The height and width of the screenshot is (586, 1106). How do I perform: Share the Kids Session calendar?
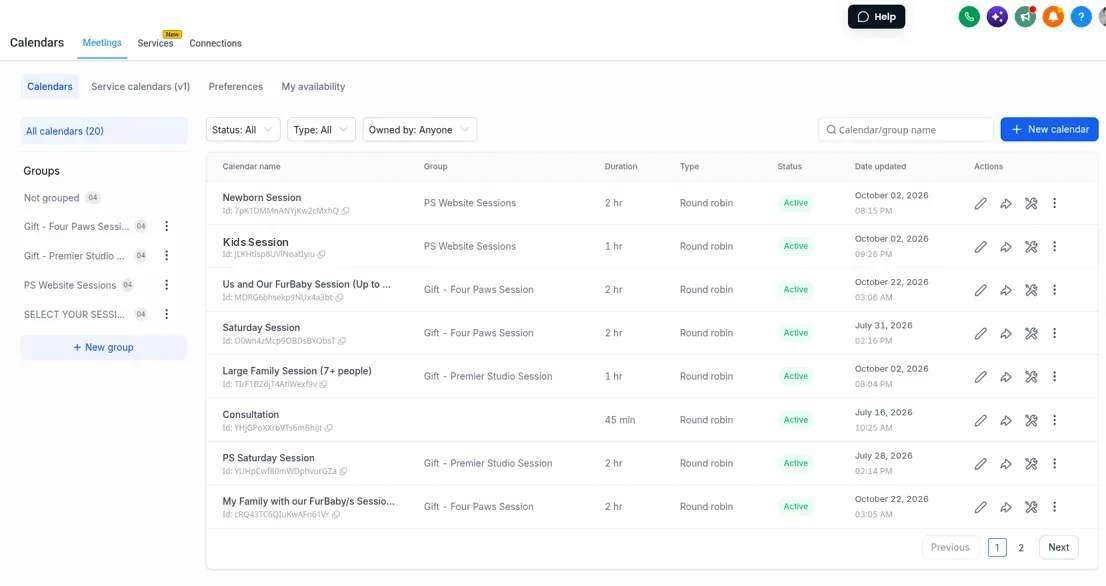pos(1006,247)
